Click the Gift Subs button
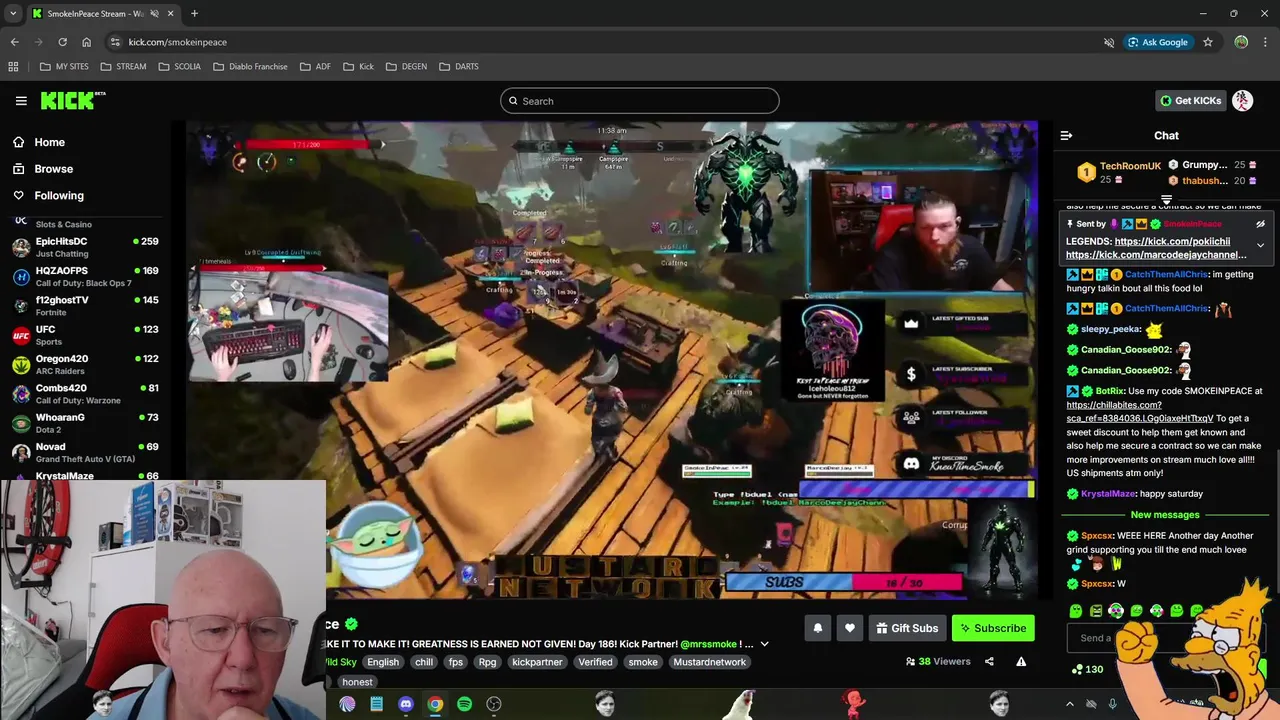 [x=907, y=628]
